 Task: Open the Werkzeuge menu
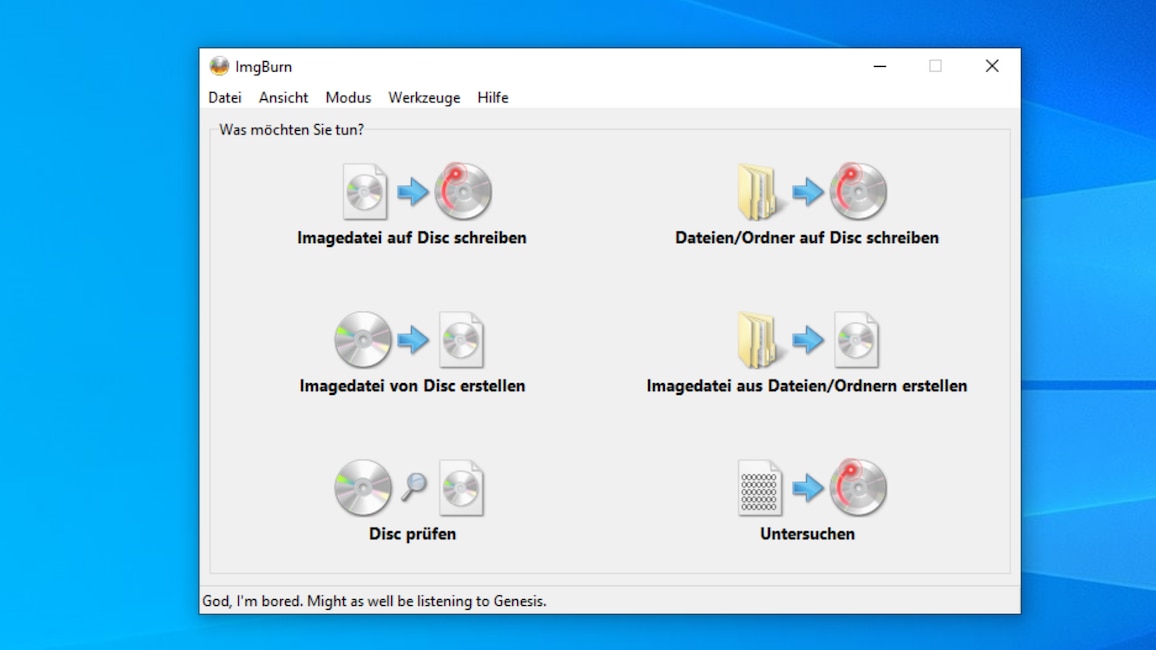424,97
